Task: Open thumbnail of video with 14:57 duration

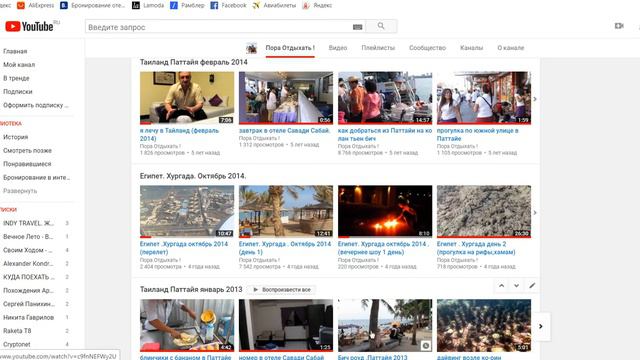Action: [385, 98]
